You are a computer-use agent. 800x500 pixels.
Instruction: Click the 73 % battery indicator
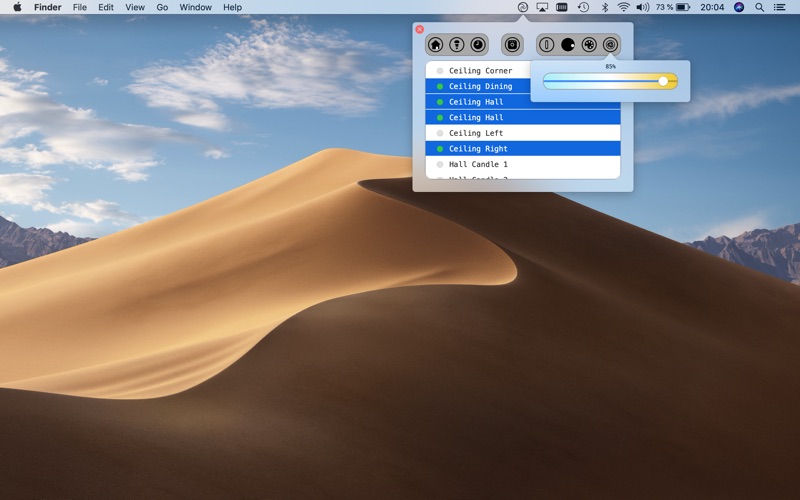tap(672, 7)
